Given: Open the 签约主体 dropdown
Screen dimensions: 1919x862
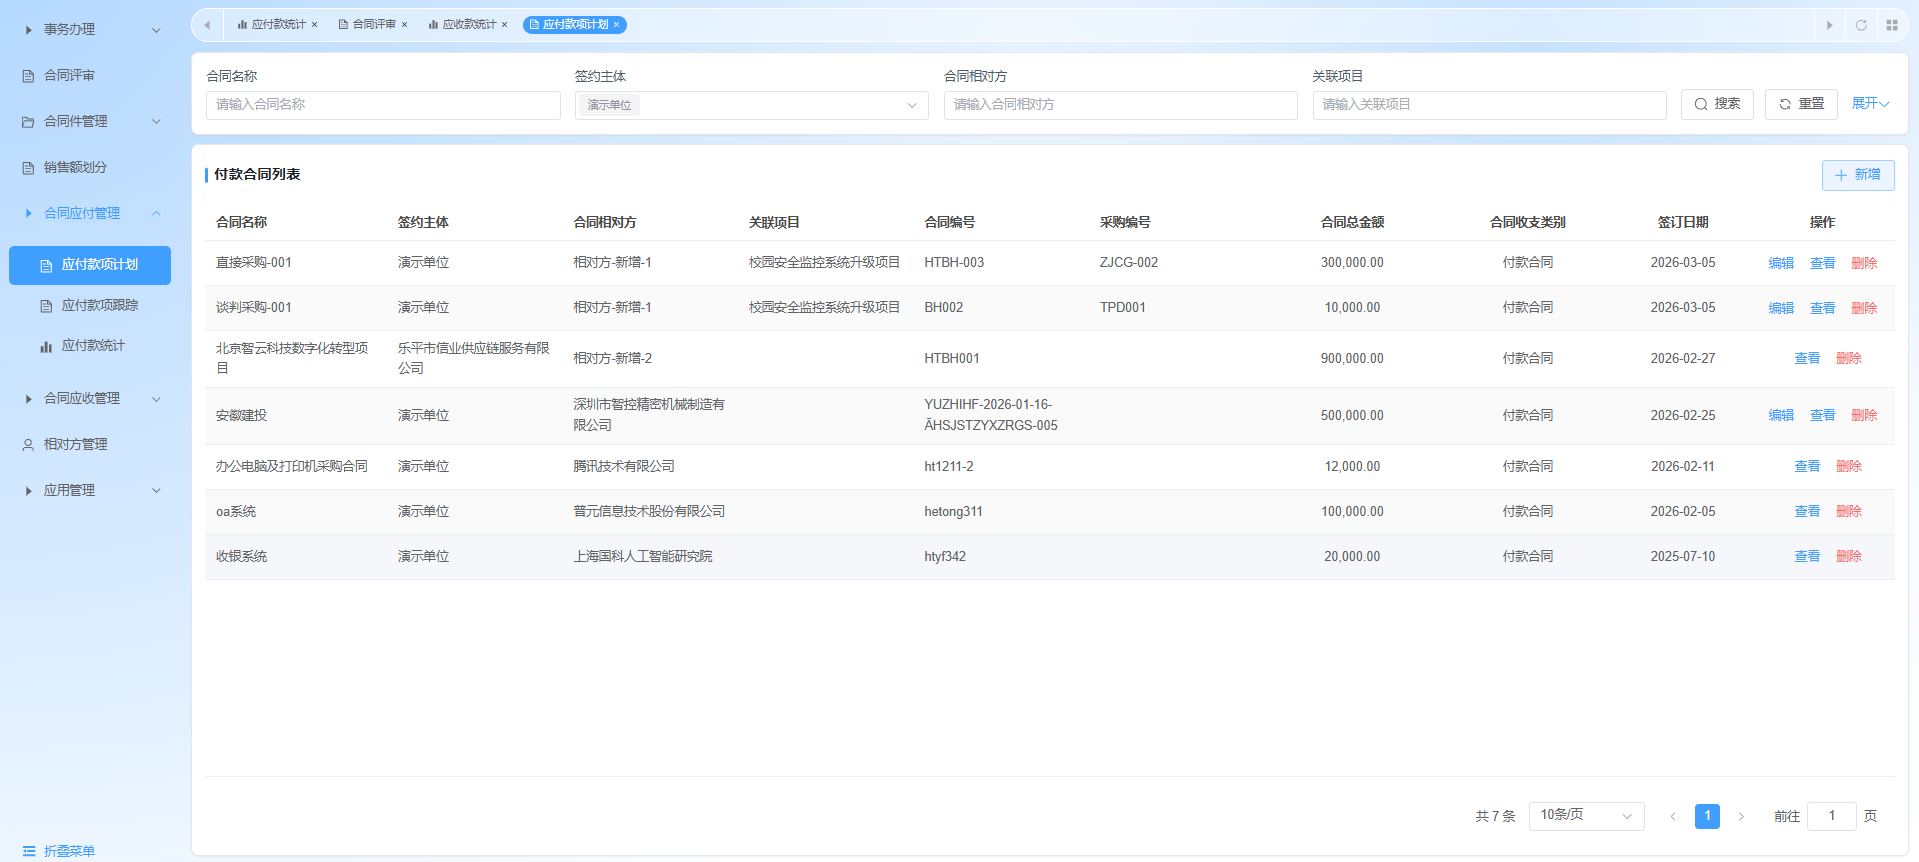Looking at the screenshot, I should [752, 105].
